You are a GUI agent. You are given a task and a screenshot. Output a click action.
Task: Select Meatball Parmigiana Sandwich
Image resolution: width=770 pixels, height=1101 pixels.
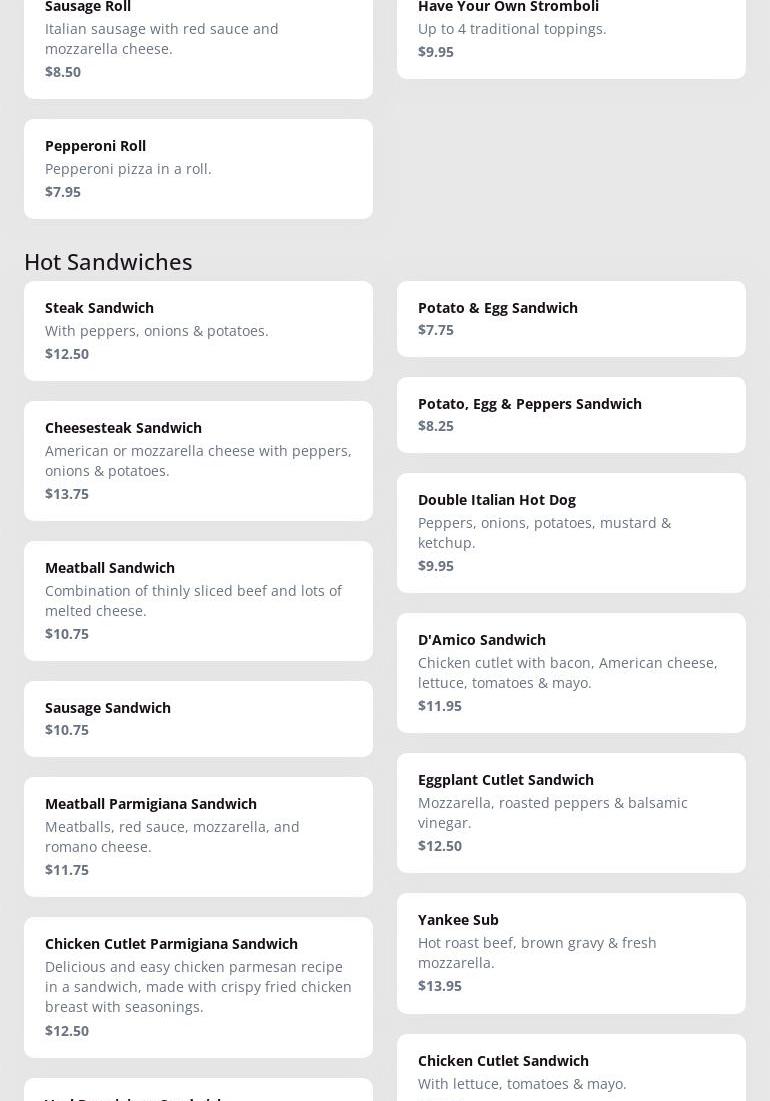[198, 836]
